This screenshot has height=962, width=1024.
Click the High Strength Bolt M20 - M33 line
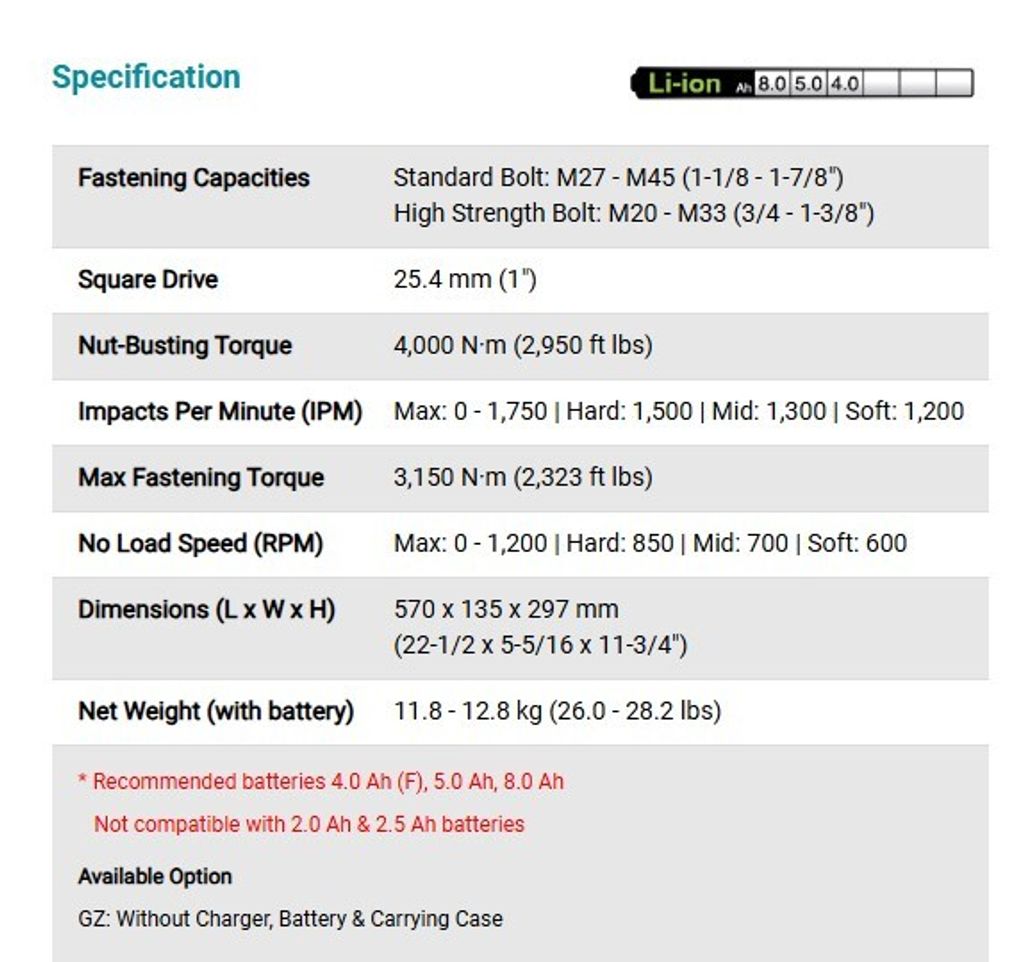[x=633, y=213]
